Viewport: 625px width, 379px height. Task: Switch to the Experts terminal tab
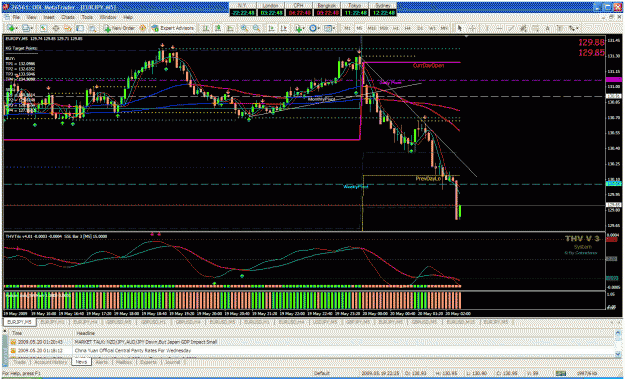point(149,362)
